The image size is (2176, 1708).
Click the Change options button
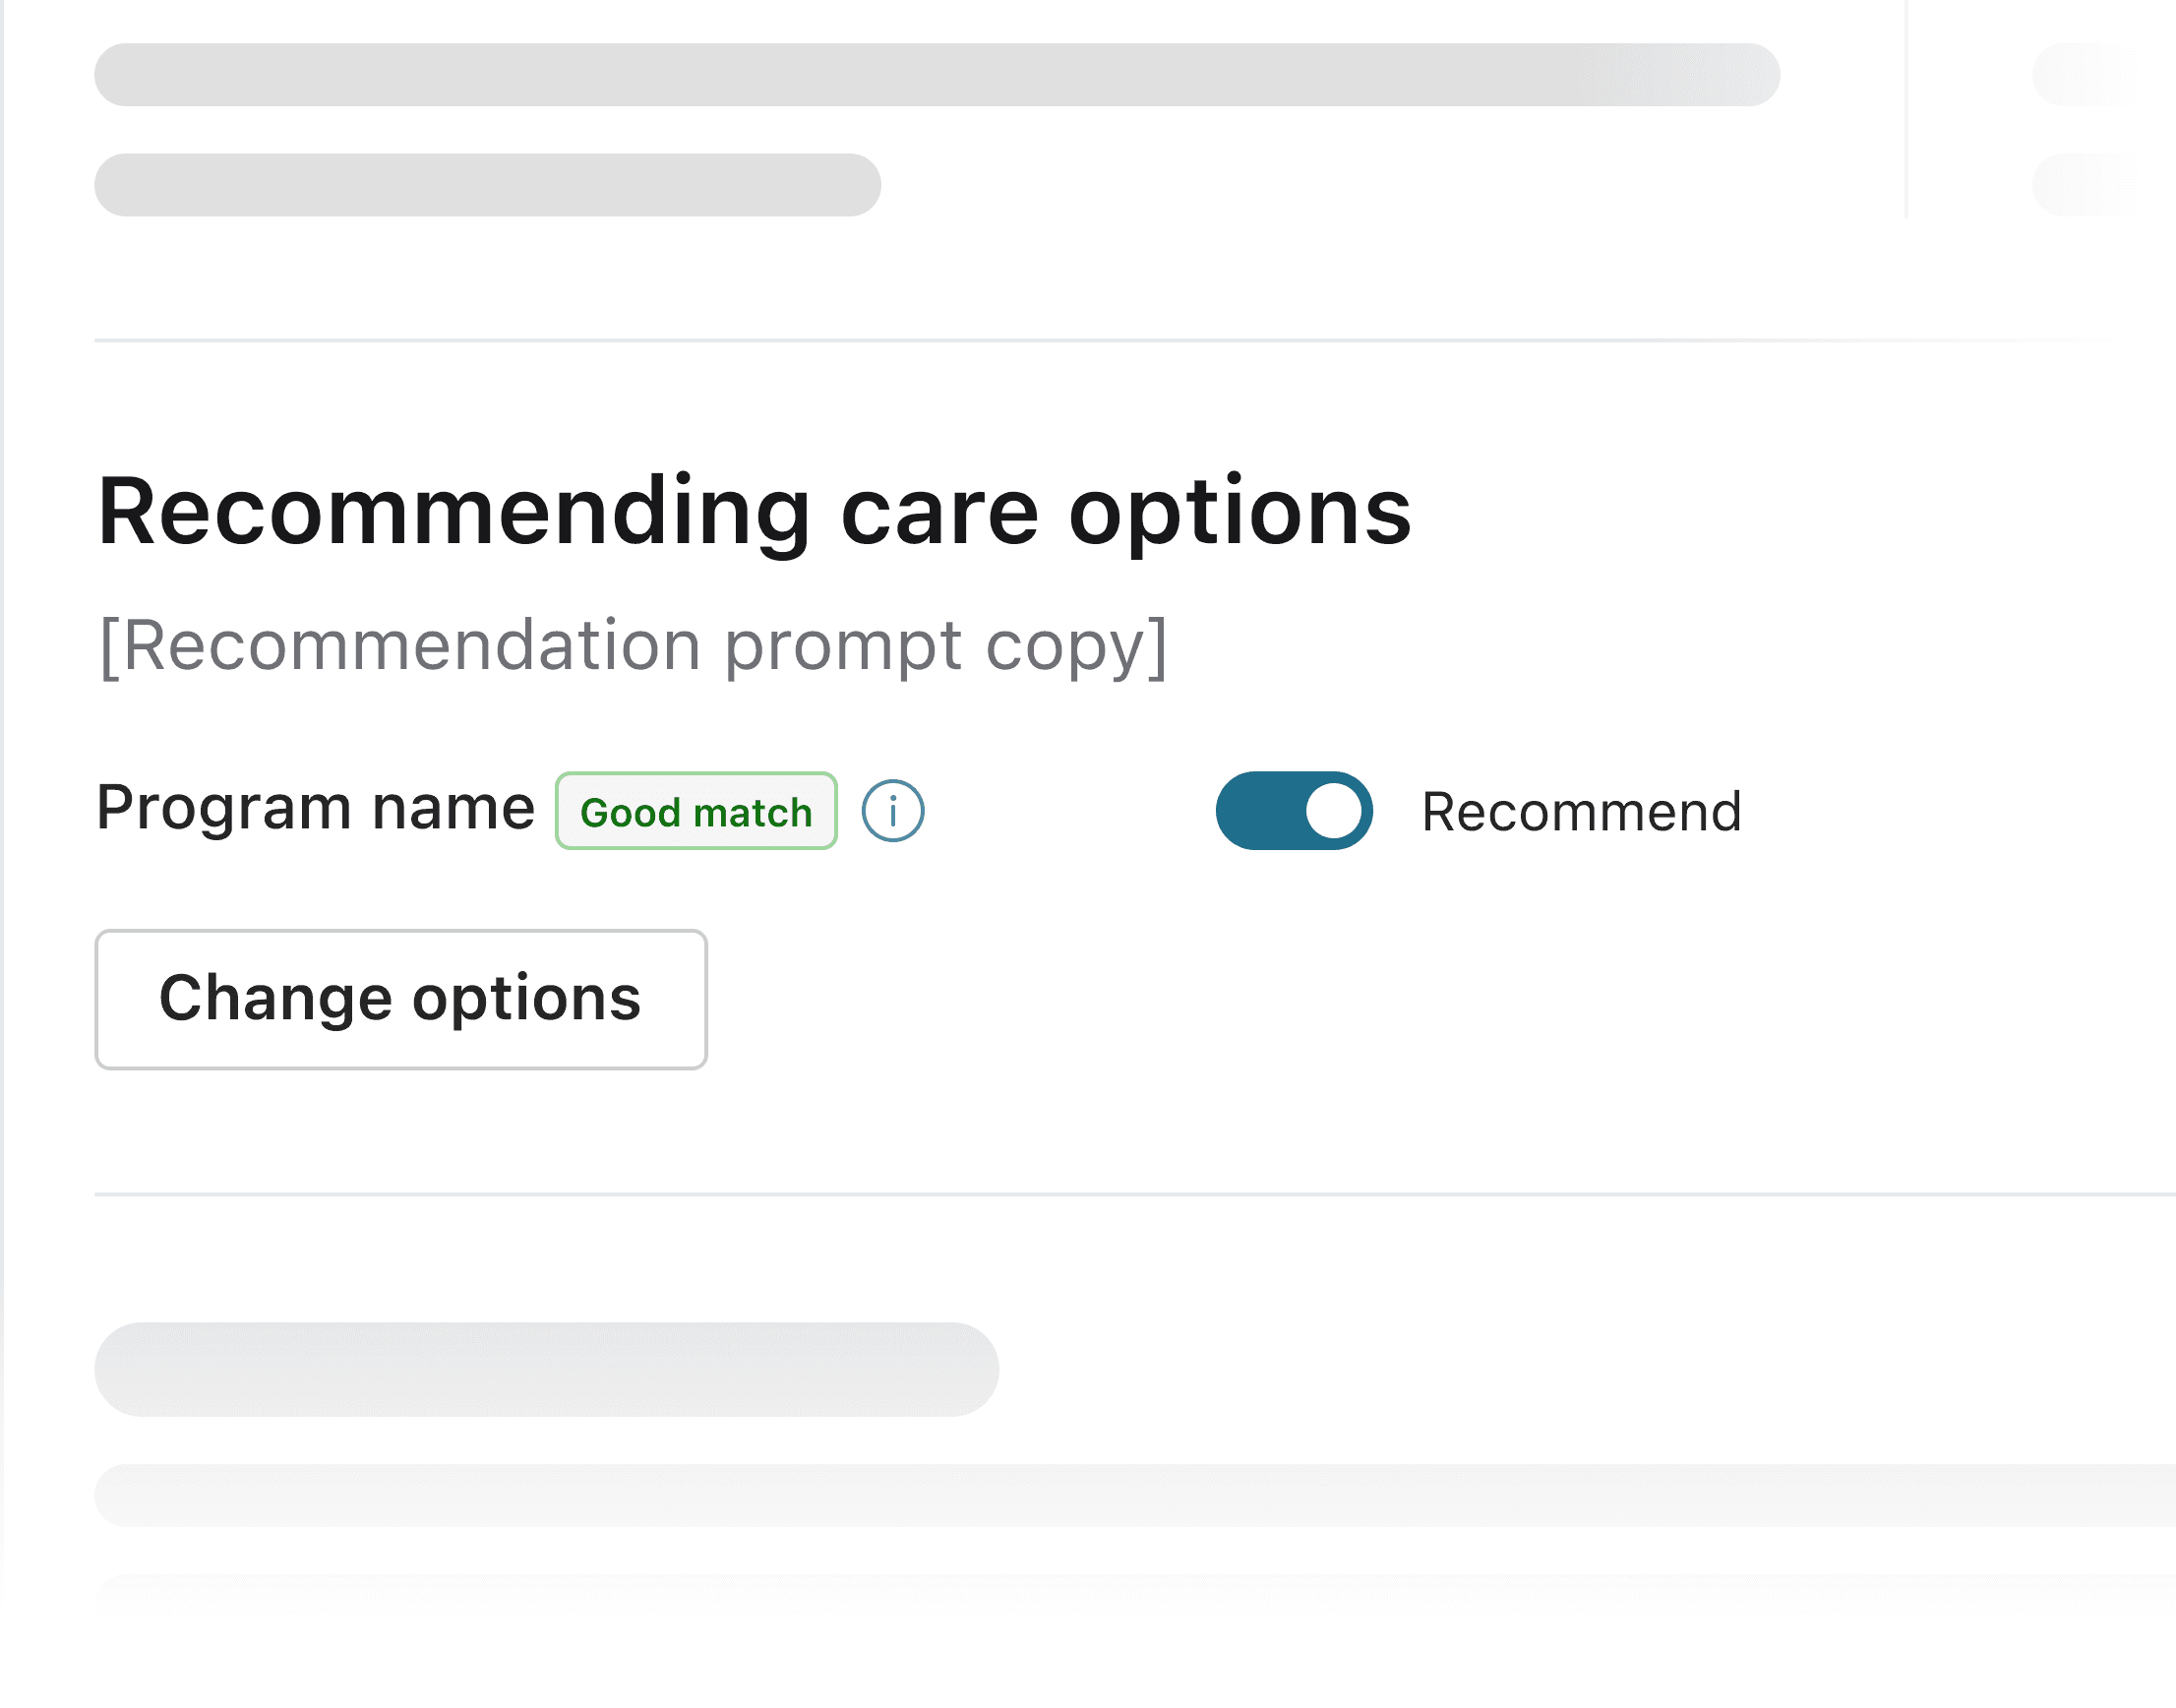click(x=401, y=999)
